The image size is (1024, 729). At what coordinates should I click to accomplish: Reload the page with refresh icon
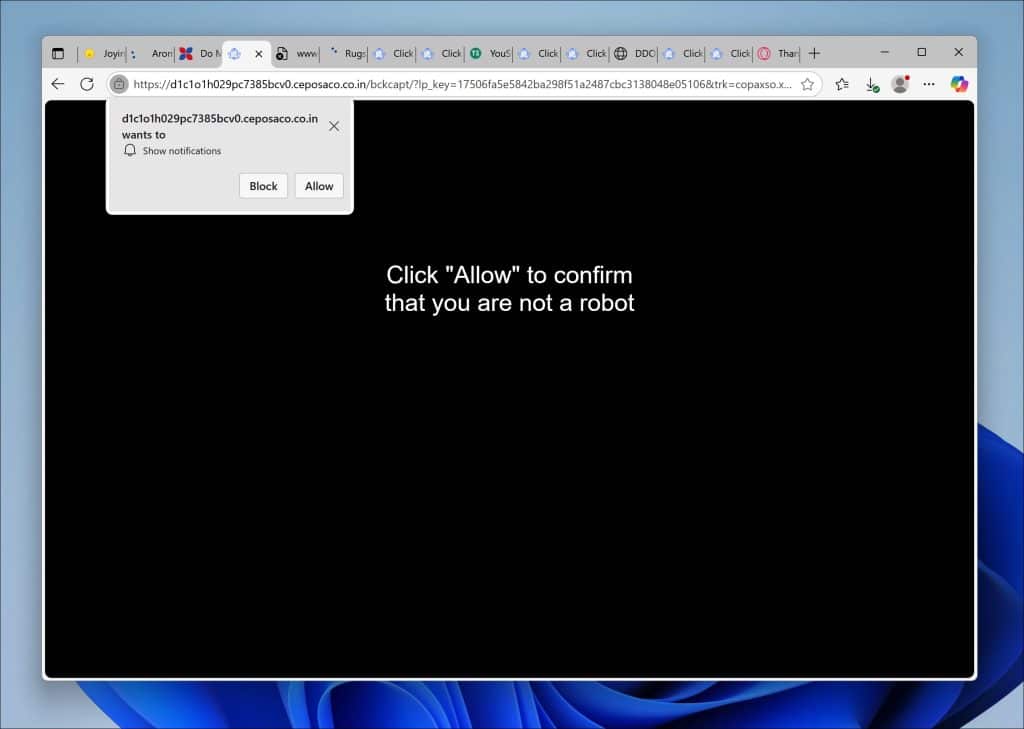87,84
